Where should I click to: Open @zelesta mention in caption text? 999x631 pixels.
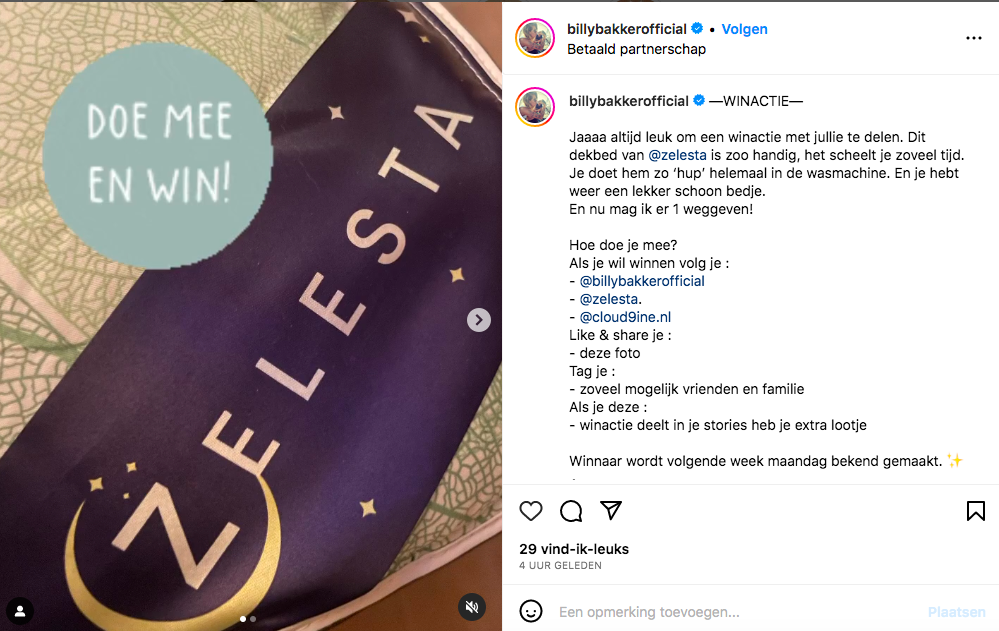click(x=677, y=155)
